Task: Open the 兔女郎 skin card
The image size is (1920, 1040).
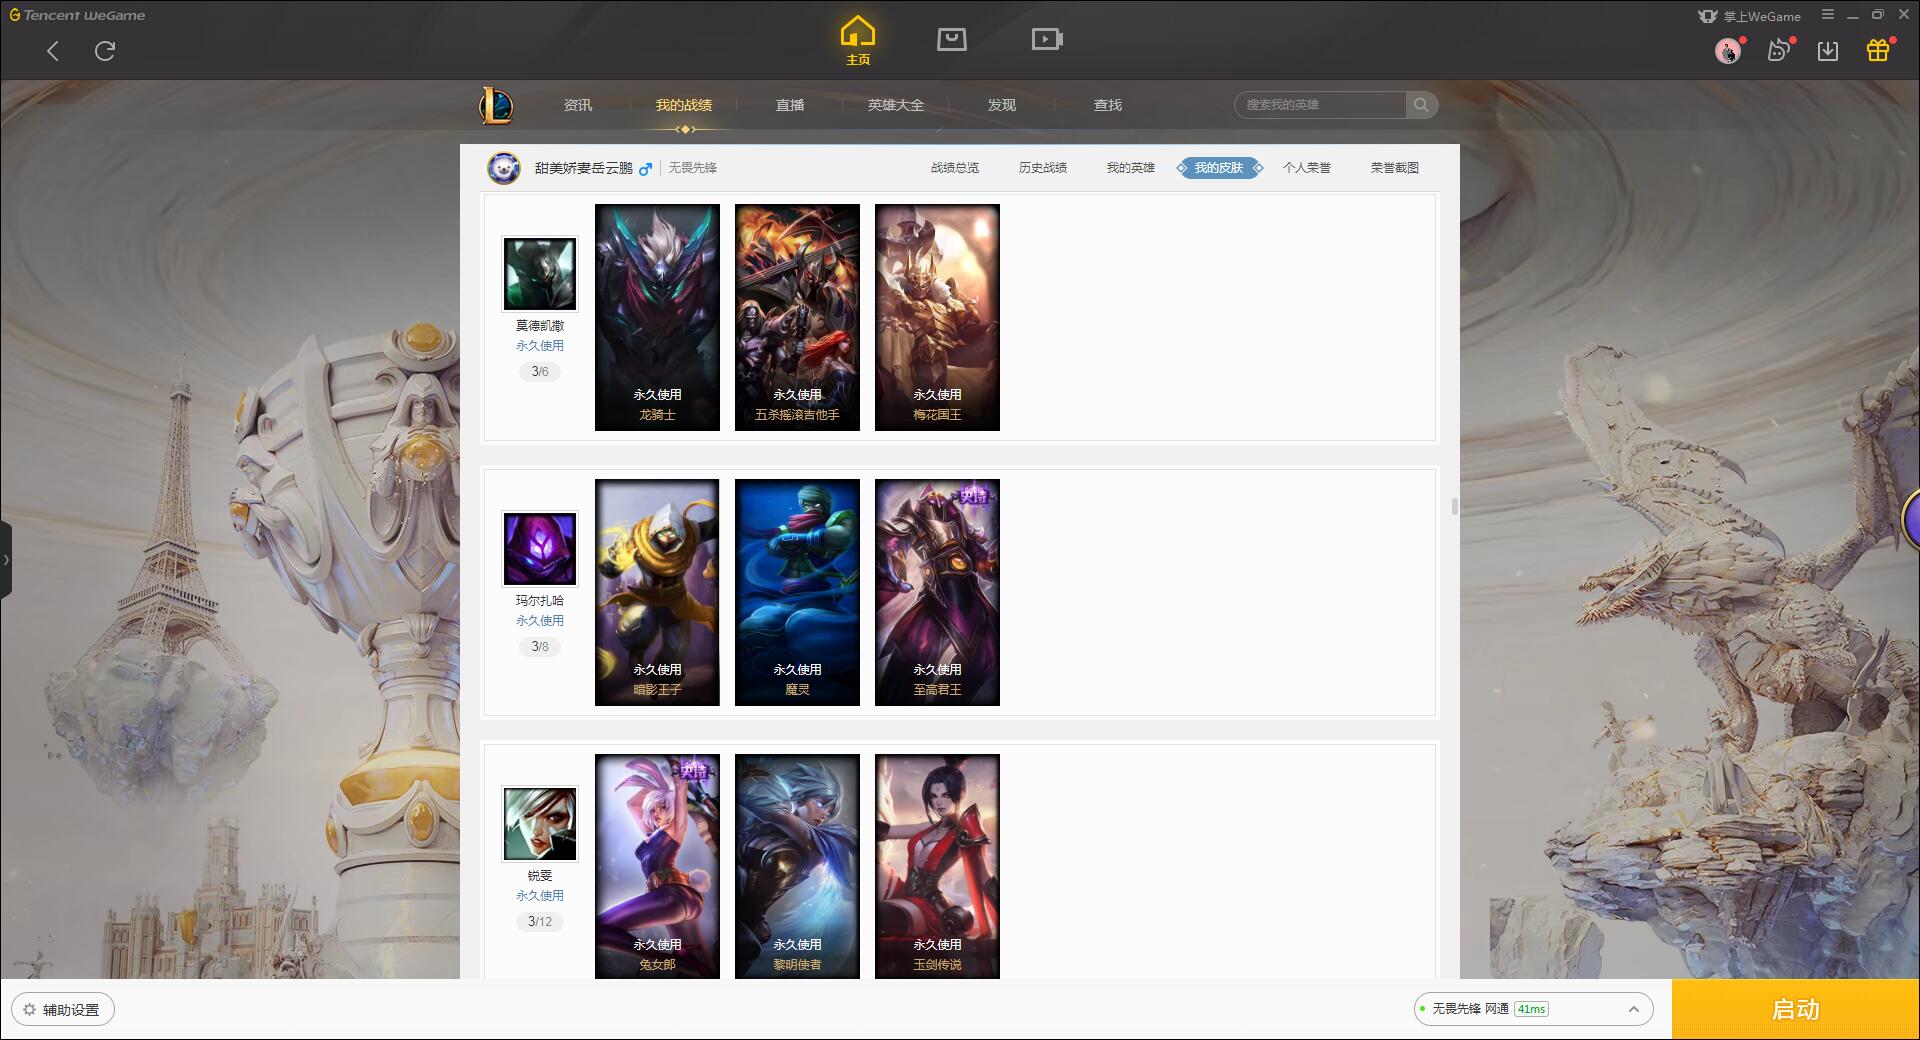Action: (x=657, y=866)
